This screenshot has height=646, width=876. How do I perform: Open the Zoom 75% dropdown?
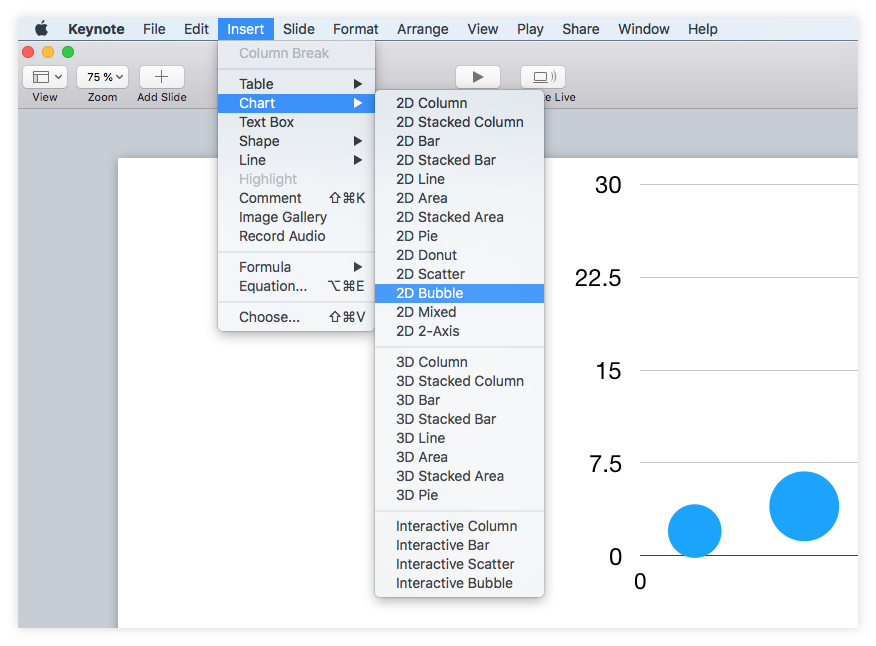(x=102, y=76)
